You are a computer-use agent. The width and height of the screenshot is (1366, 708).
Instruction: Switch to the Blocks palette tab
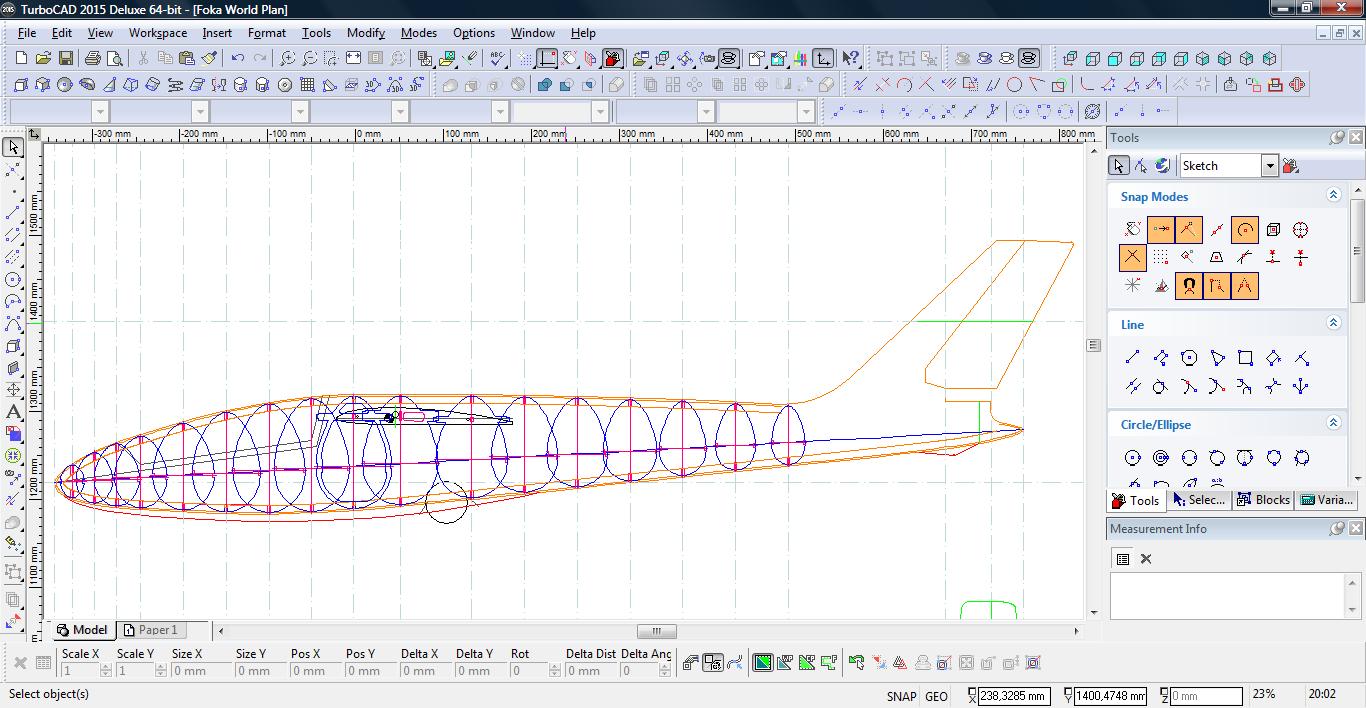coord(1264,500)
